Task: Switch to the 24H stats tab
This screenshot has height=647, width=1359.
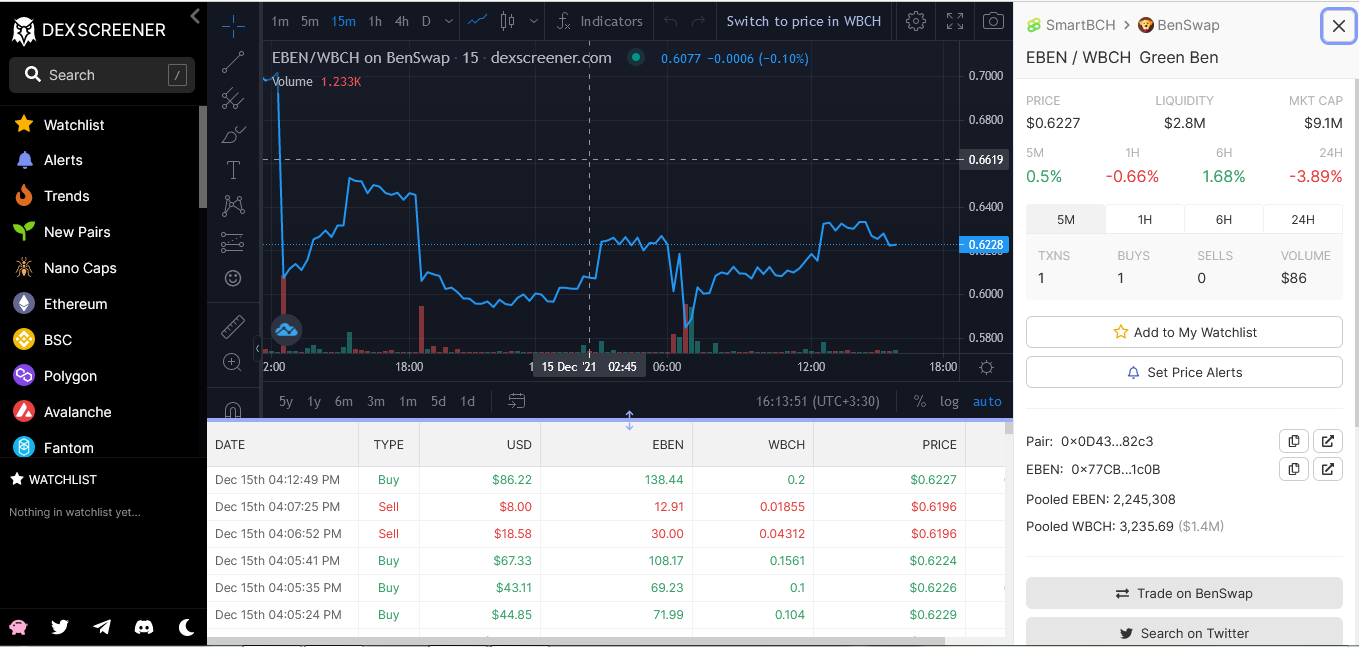Action: point(1303,219)
